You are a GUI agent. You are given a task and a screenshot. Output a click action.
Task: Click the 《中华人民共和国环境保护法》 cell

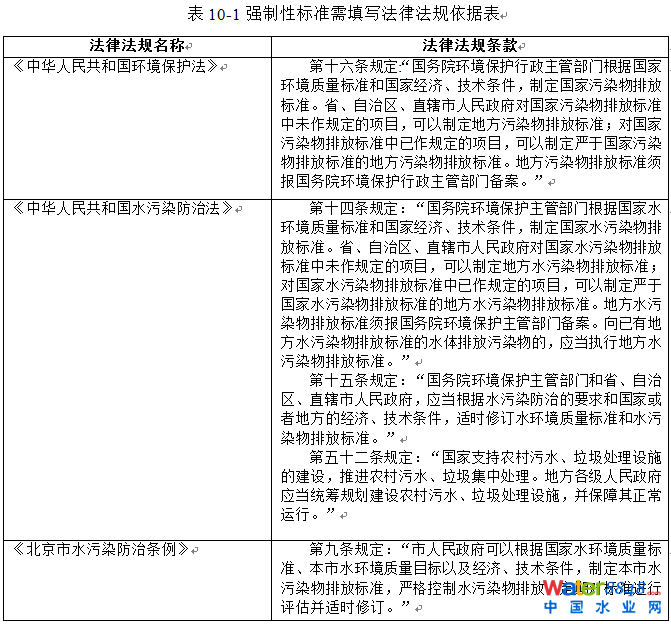tap(118, 65)
